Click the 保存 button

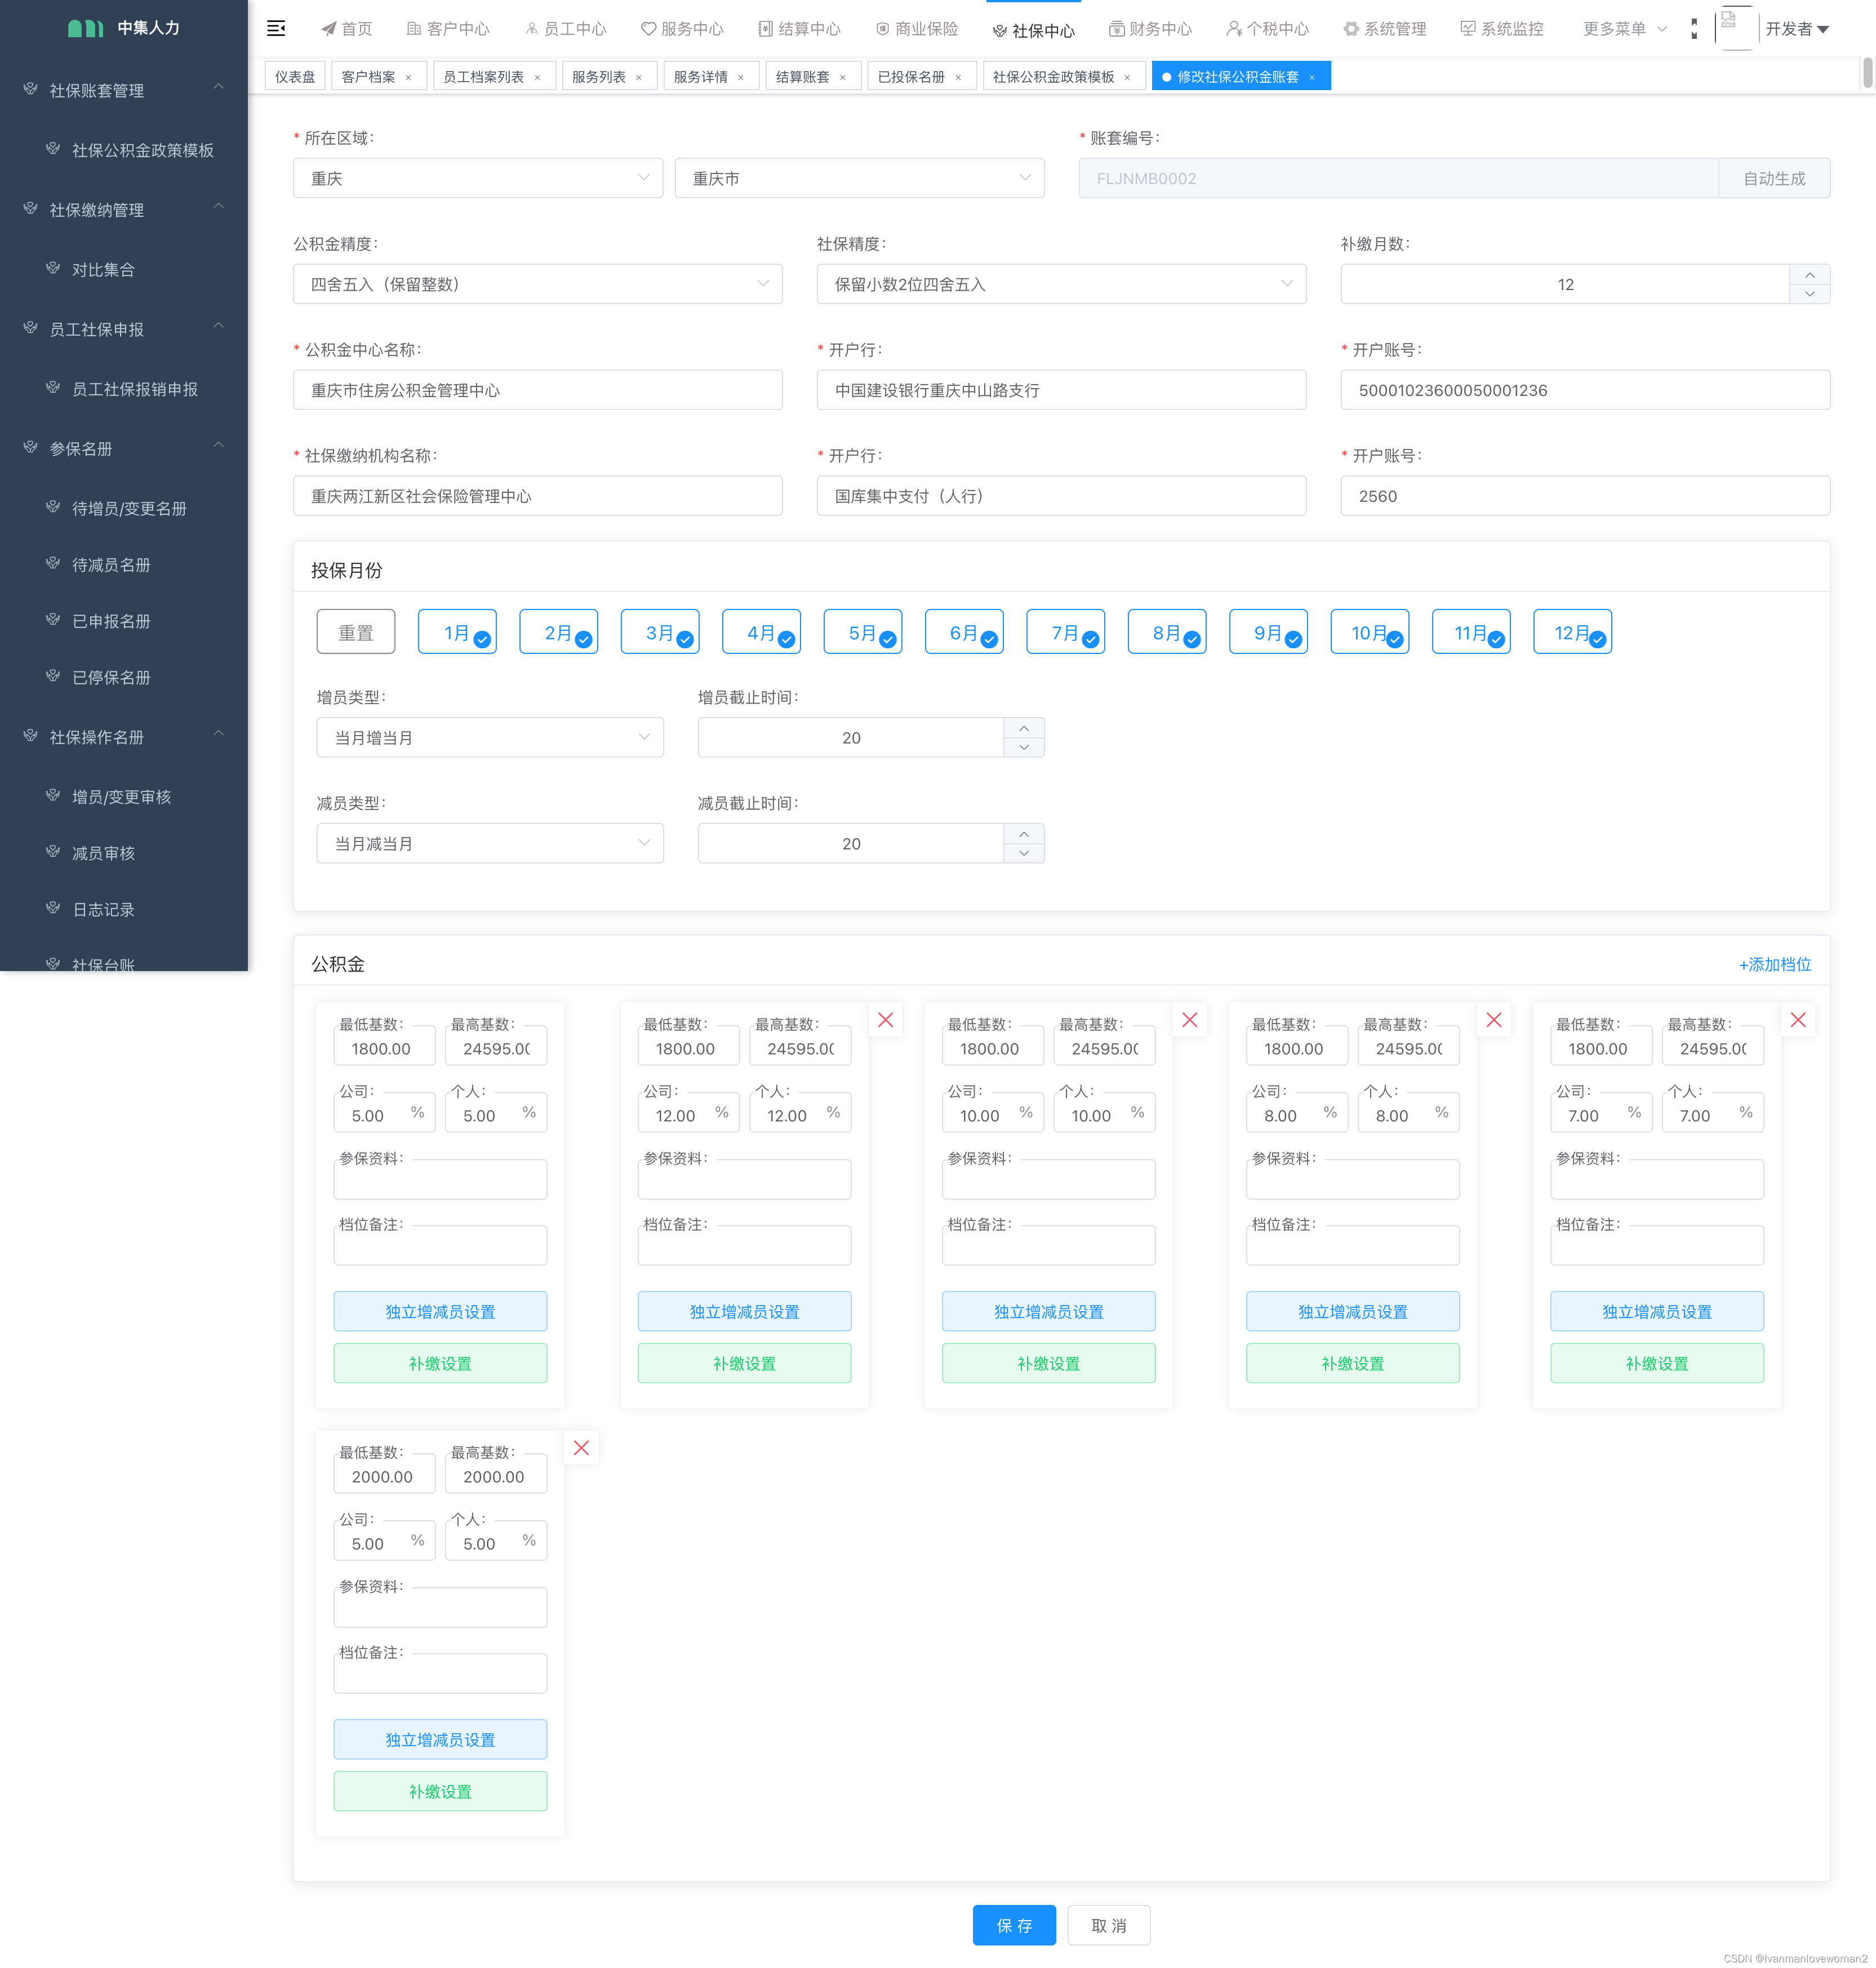[1014, 1925]
